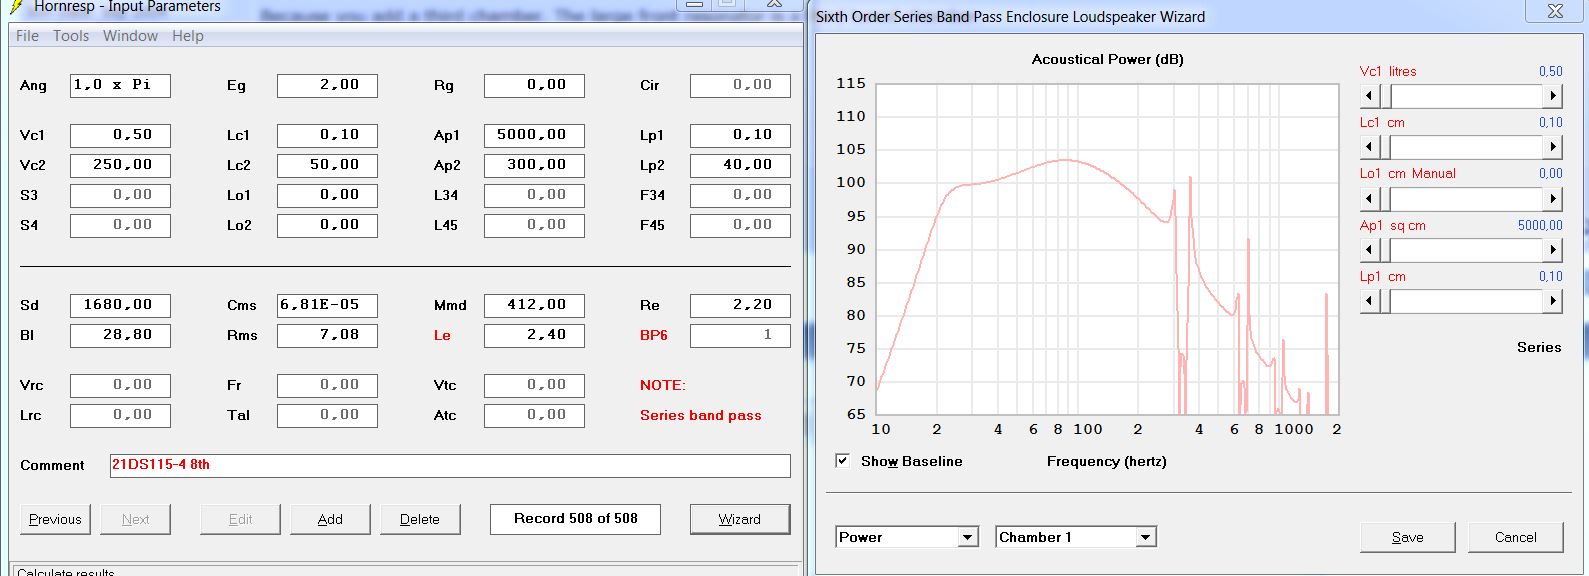
Task: Click the Comment field with 21DS115-4 8th
Action: pos(450,465)
